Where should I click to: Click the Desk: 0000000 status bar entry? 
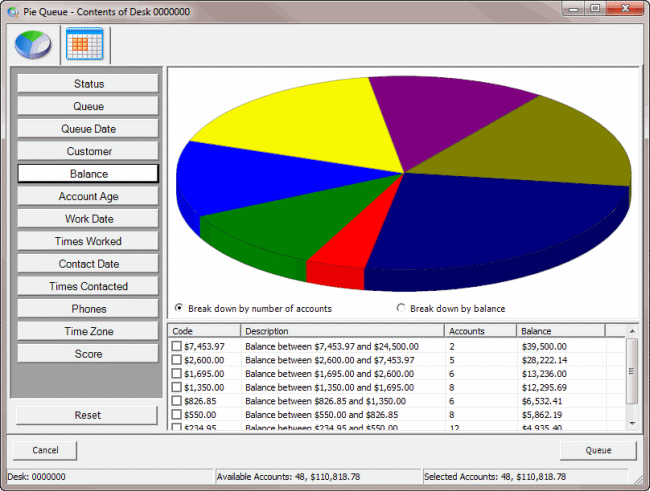click(109, 476)
